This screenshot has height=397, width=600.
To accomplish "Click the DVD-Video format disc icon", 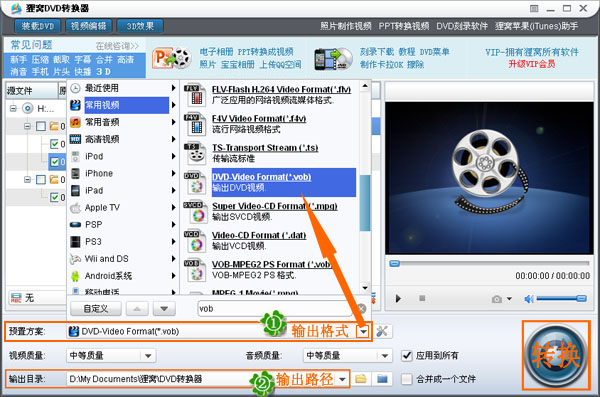I will (196, 183).
